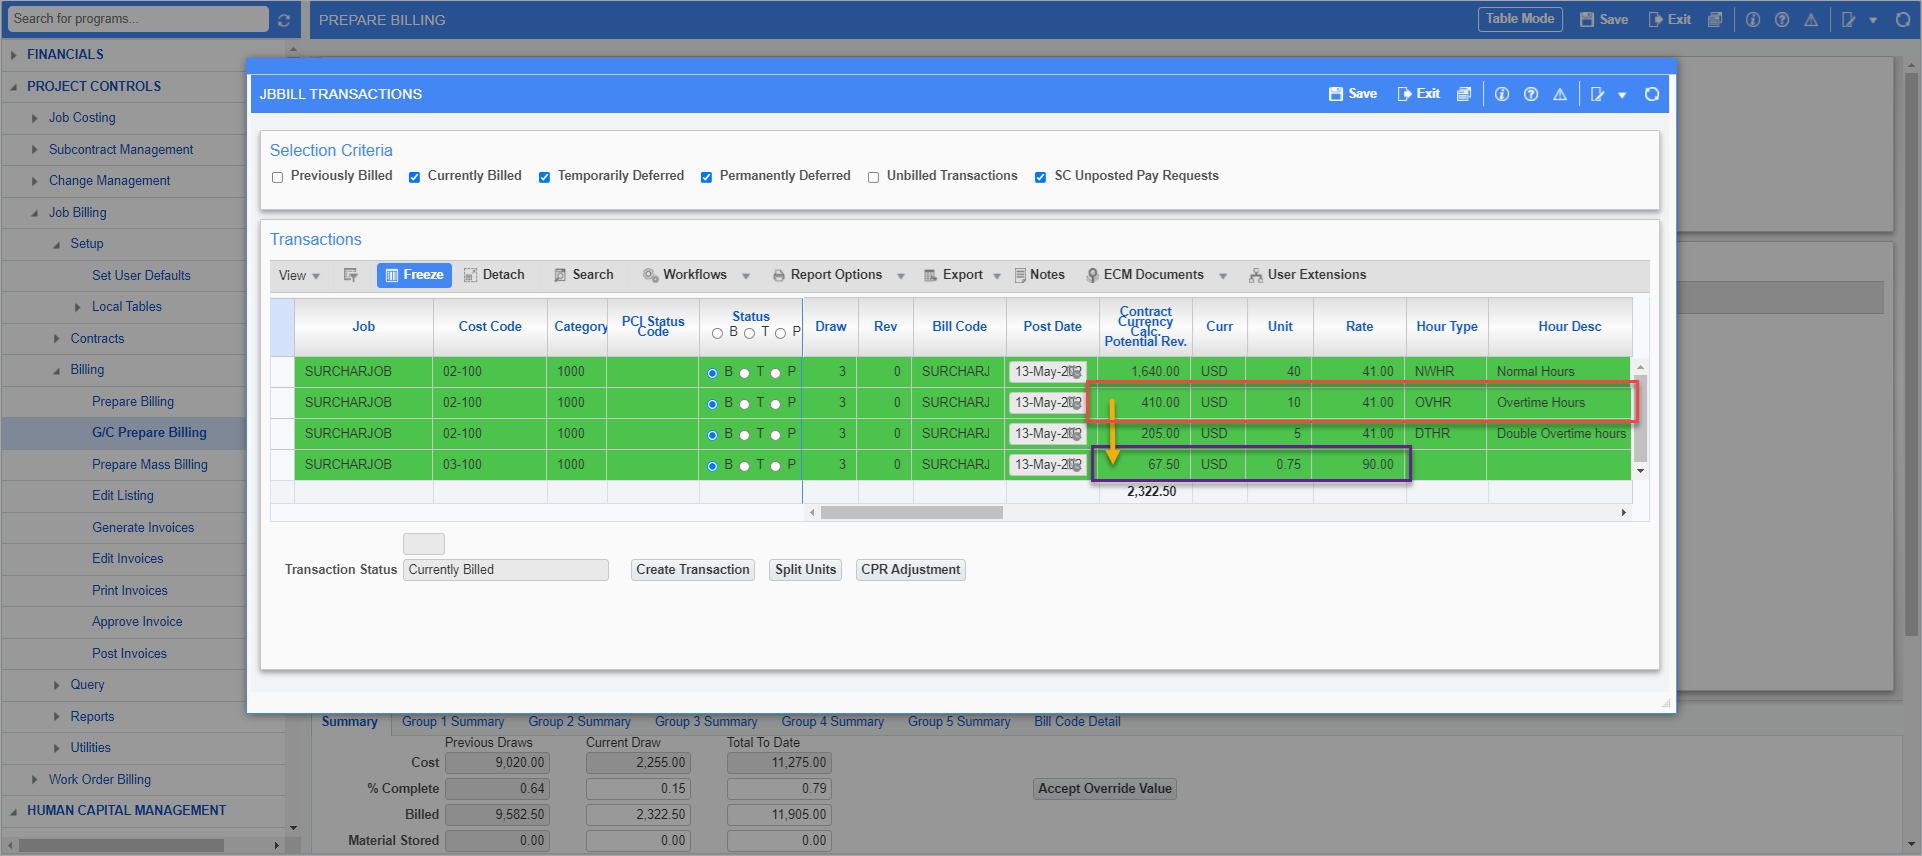Uncheck Temporarily Deferred checkbox

(544, 177)
